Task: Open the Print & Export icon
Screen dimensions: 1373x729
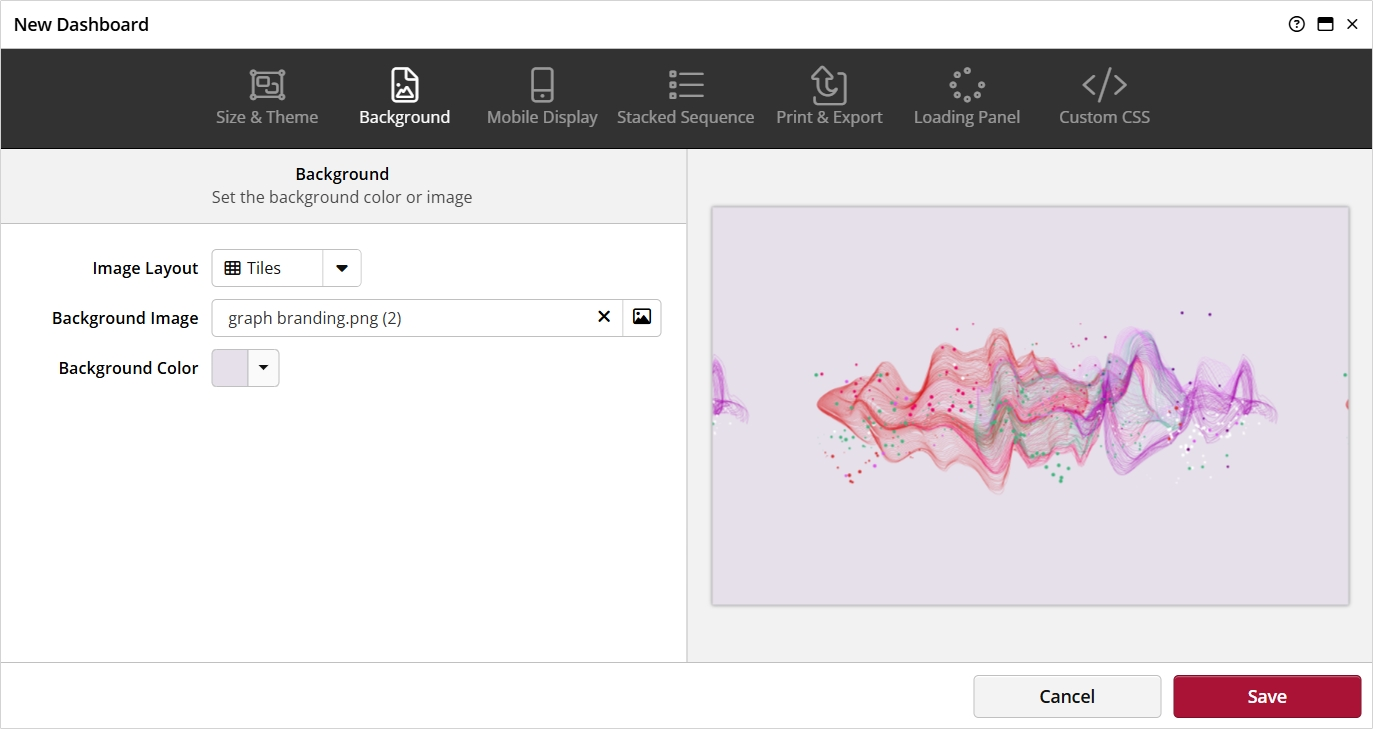Action: point(829,85)
